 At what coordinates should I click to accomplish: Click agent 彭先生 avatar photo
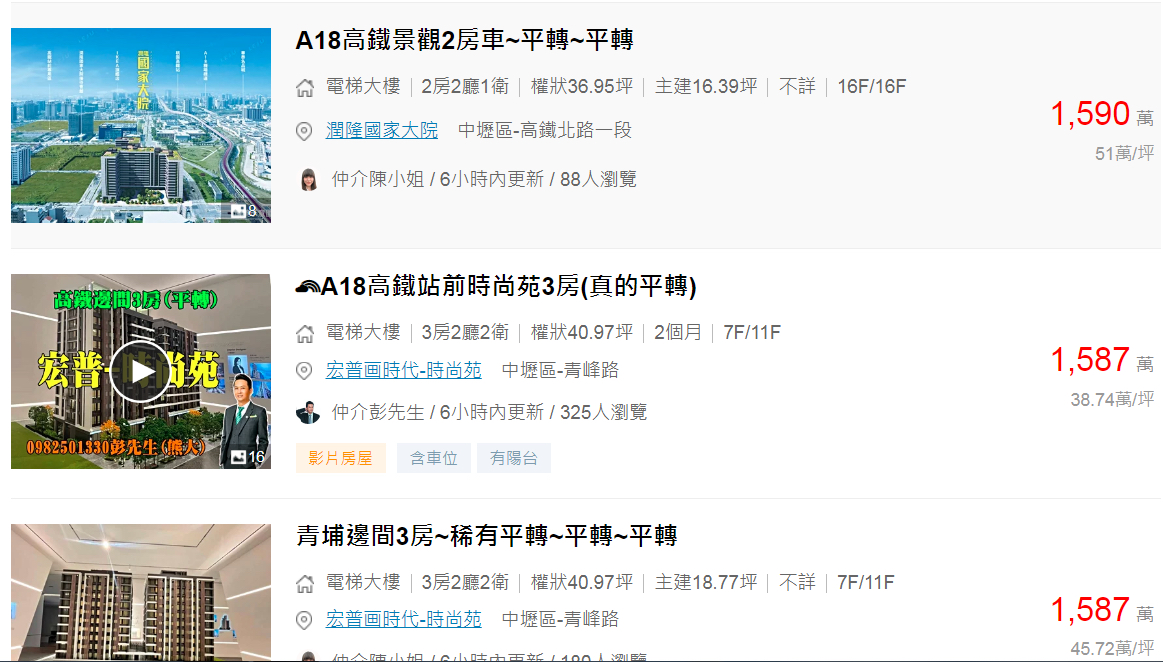(308, 412)
